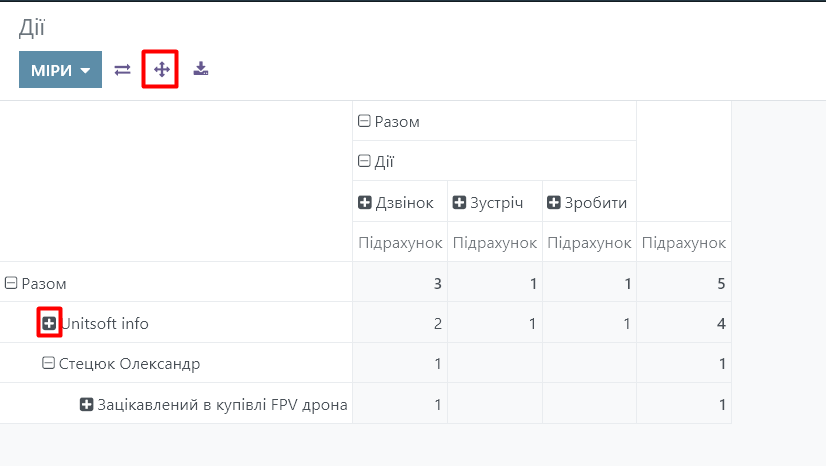Sort by Підрахунок under Зустріч
Viewport: 826px width, 466px height.
[x=495, y=243]
